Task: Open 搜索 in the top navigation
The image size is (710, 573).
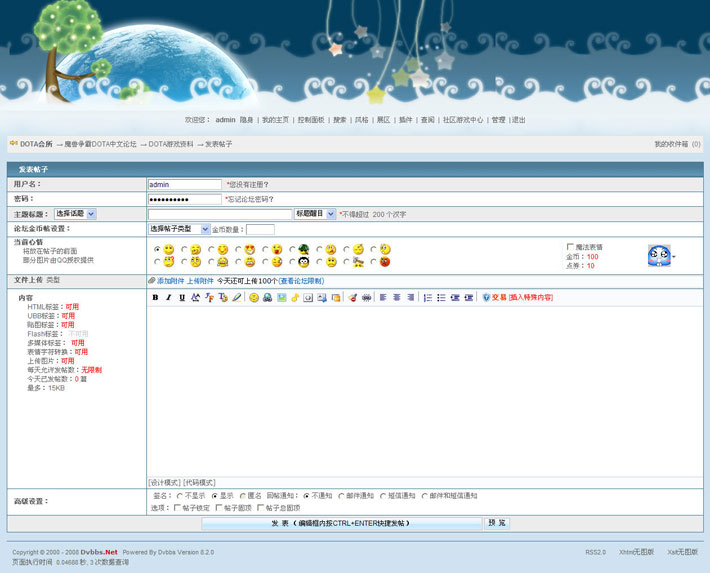Action: click(x=340, y=120)
